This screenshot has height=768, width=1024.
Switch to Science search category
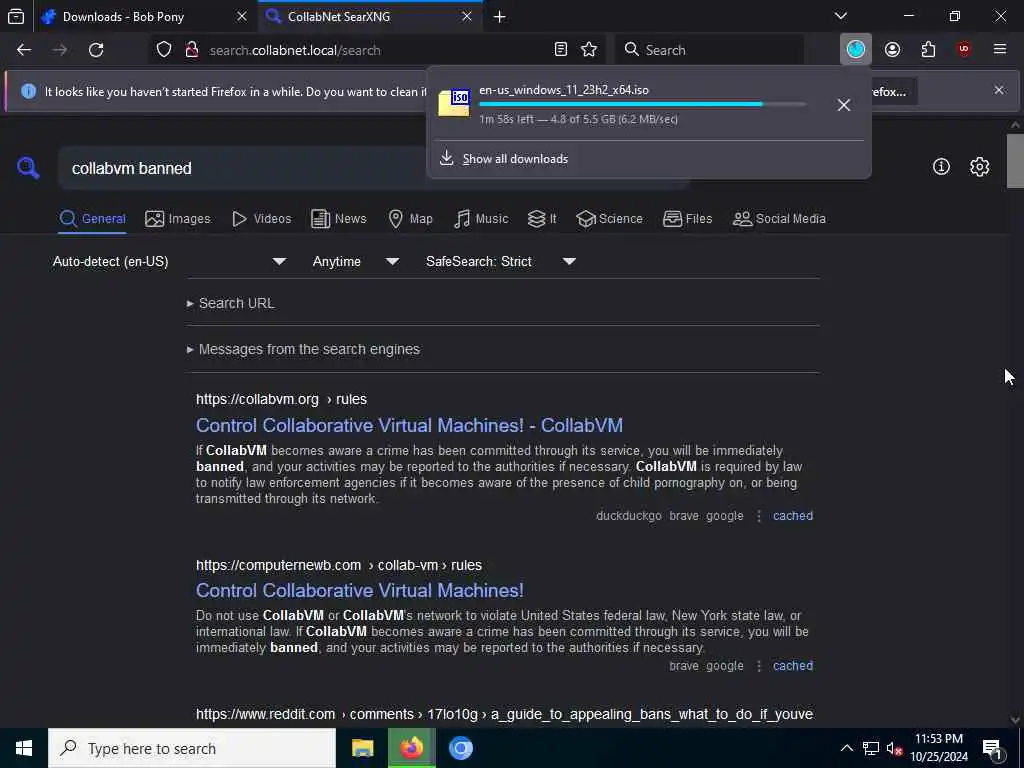click(609, 219)
